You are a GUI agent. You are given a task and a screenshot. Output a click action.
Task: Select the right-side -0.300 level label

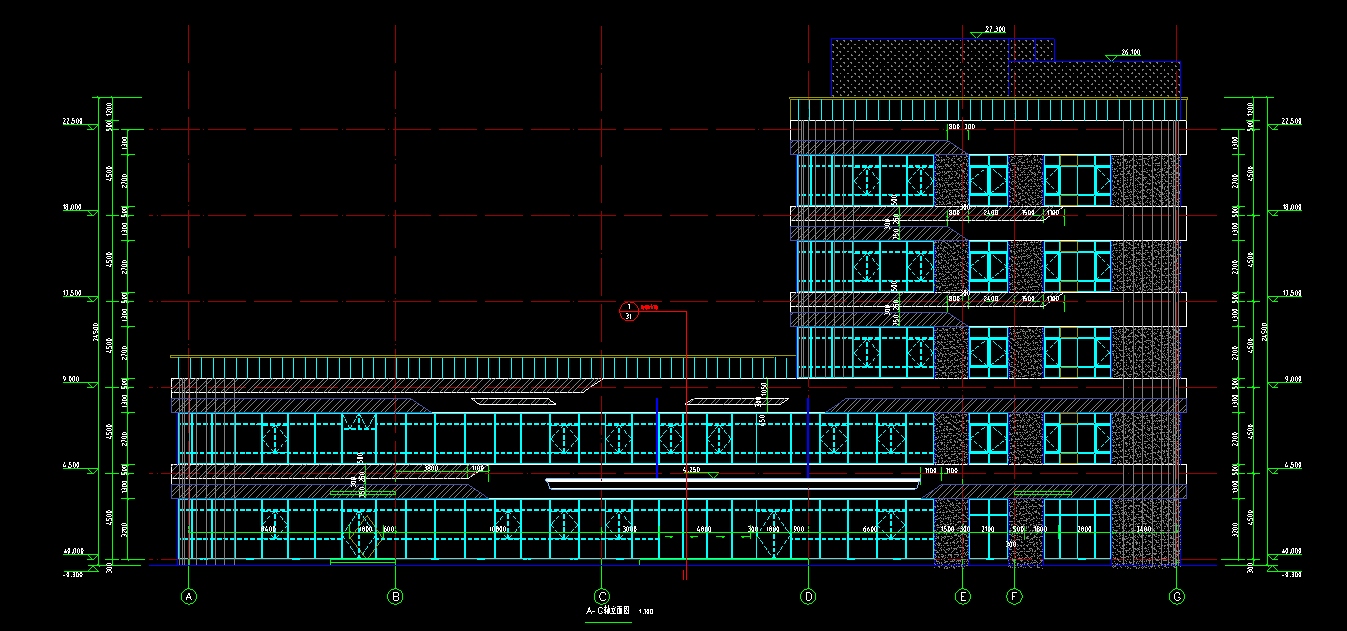coord(1291,574)
